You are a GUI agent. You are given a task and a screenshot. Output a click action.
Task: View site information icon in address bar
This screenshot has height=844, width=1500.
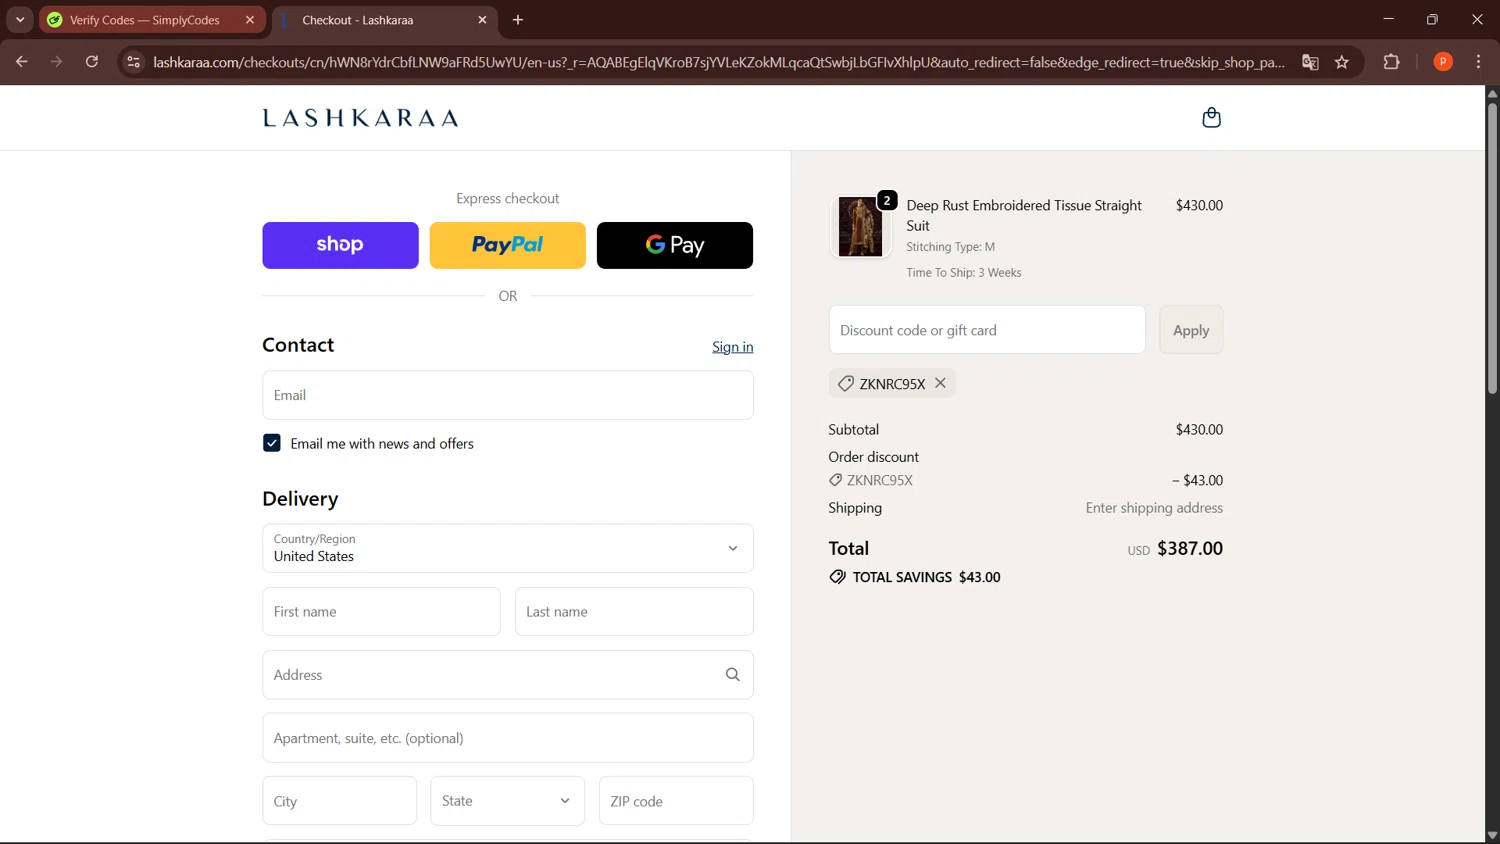pyautogui.click(x=133, y=62)
